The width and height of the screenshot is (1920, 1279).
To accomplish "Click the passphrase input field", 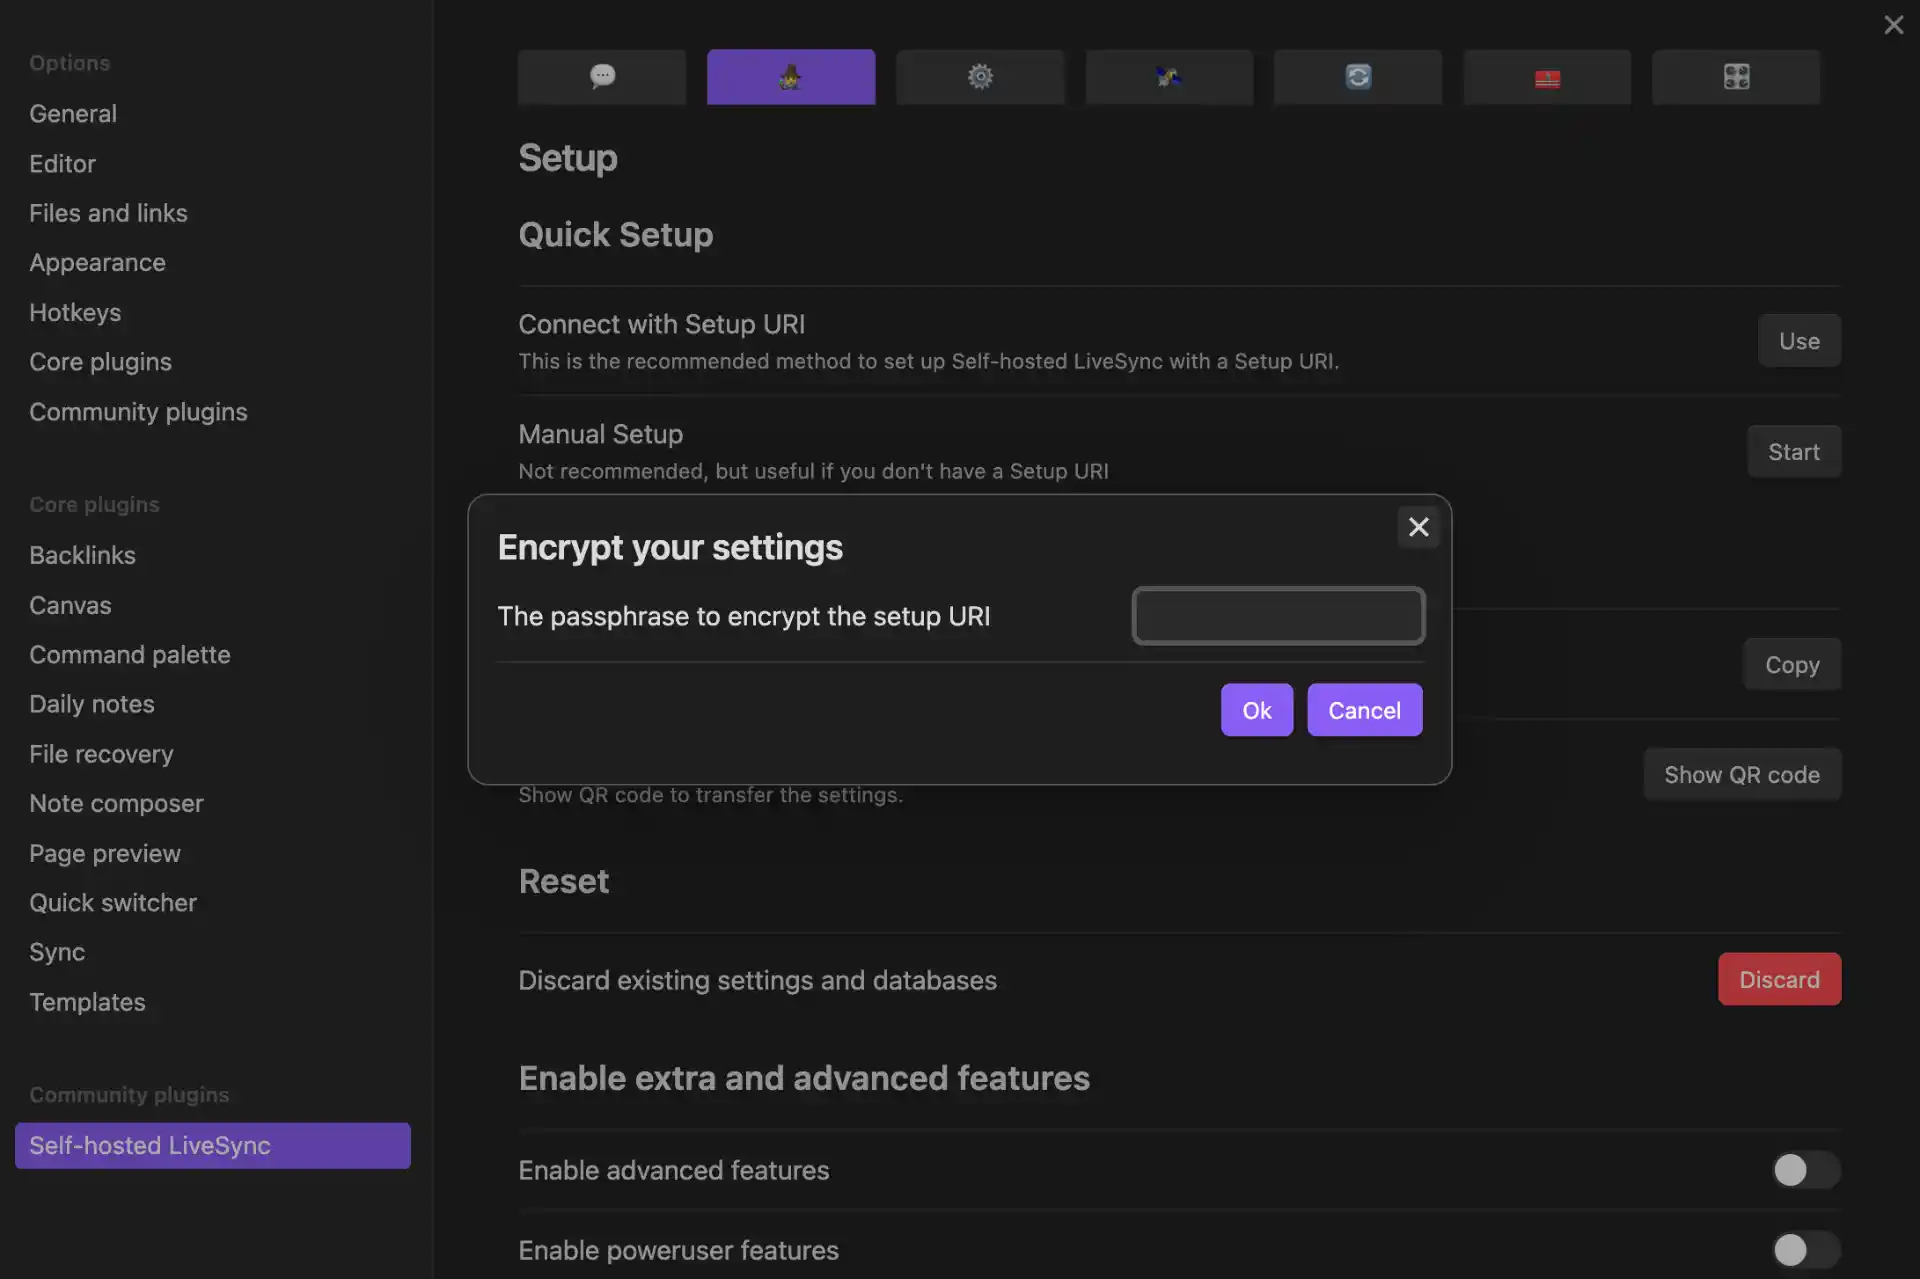I will pyautogui.click(x=1278, y=616).
